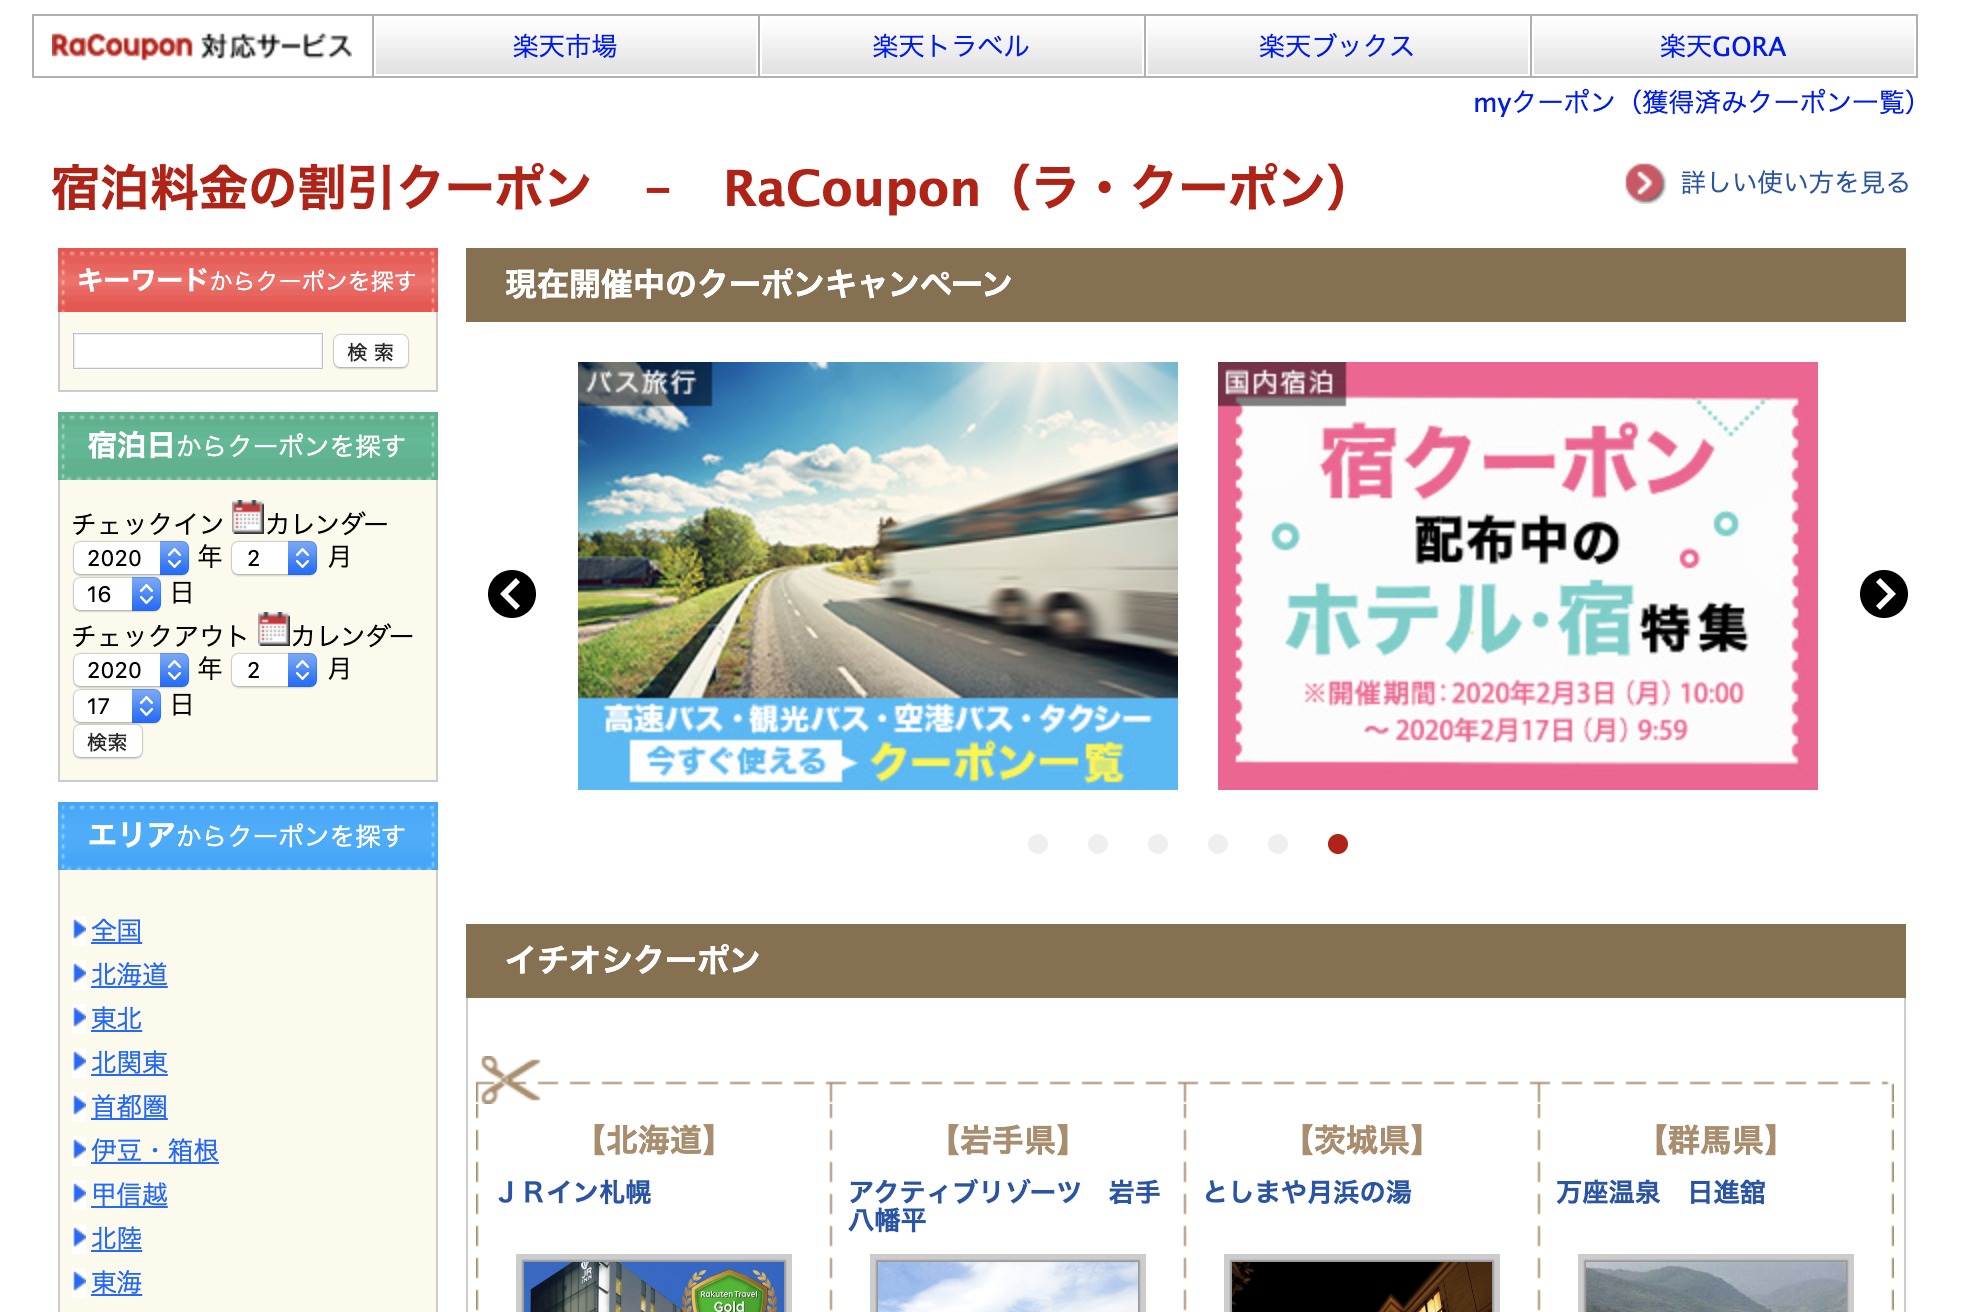Viewport: 1962px width, 1312px height.
Task: Open myクーポン acquired coupon list link
Action: [1694, 102]
